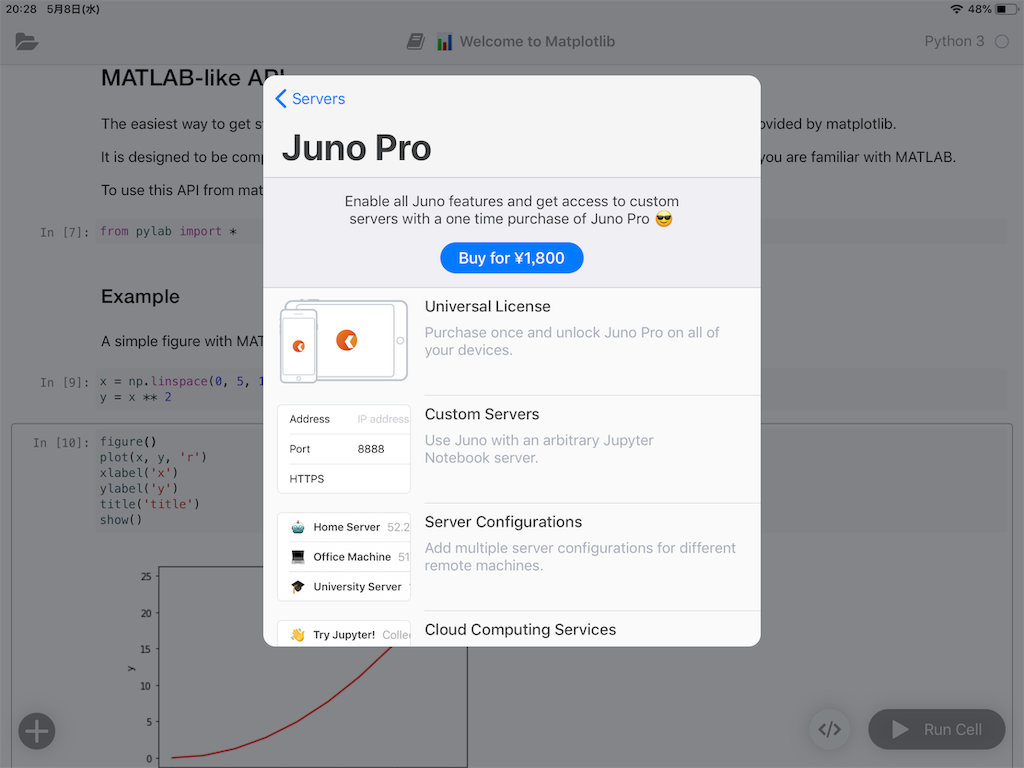1024x768 pixels.
Task: Tap the Example heading in notebook
Action: pos(140,296)
